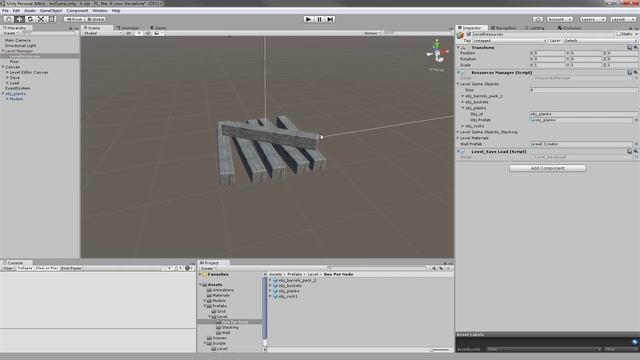Click Create button in Project panel
Screen dimensions: 640x360
tap(208, 269)
